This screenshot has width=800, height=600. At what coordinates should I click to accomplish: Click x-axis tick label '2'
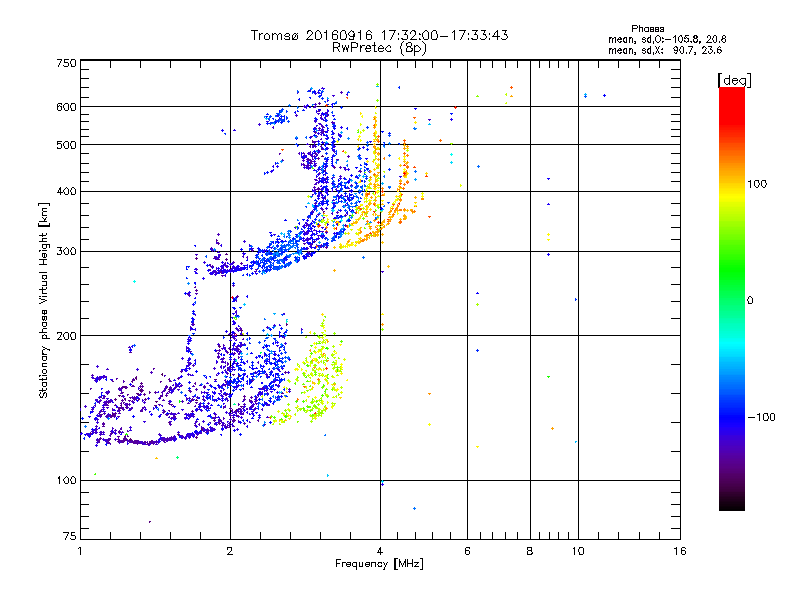230,551
